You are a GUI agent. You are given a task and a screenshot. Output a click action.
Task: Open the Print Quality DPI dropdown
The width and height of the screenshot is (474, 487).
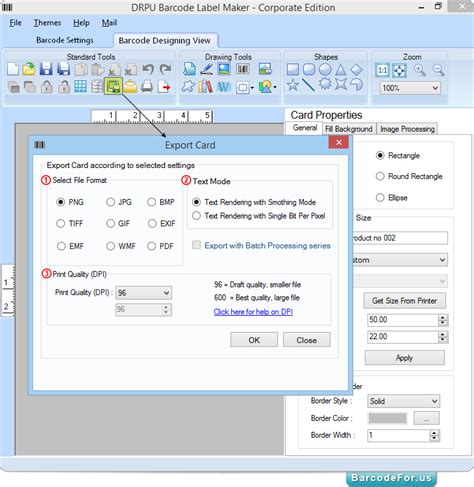pos(143,293)
